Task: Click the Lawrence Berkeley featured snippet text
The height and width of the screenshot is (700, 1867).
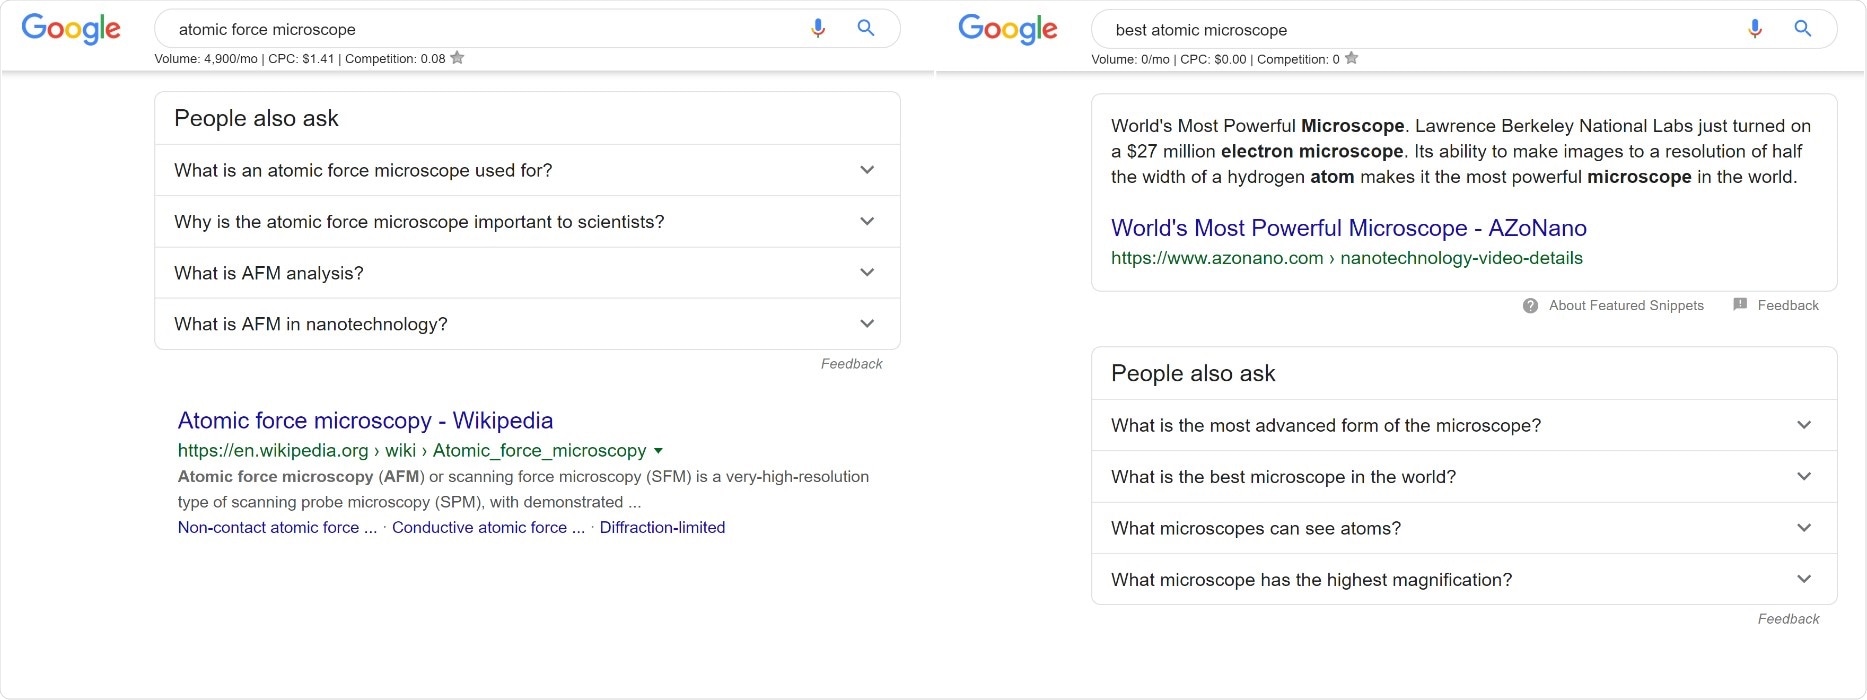Action: click(1461, 151)
